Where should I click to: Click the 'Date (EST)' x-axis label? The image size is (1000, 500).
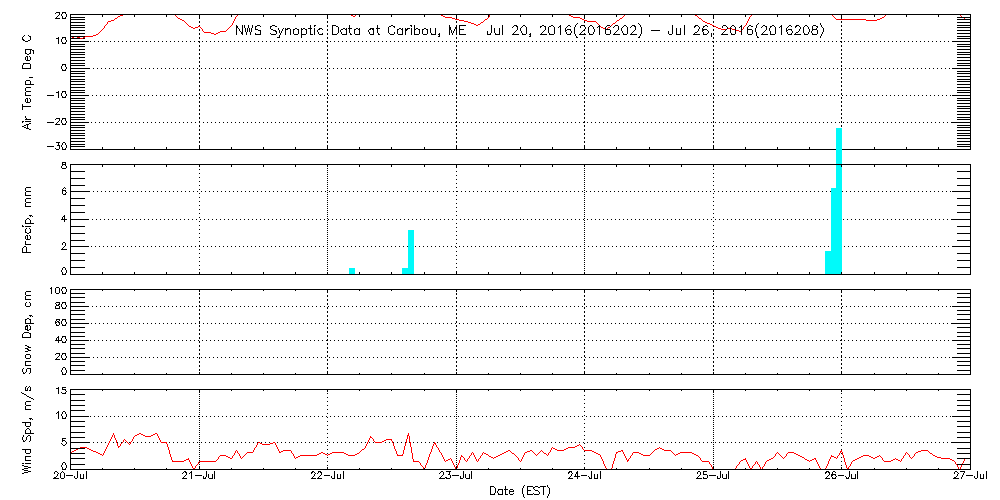click(519, 491)
